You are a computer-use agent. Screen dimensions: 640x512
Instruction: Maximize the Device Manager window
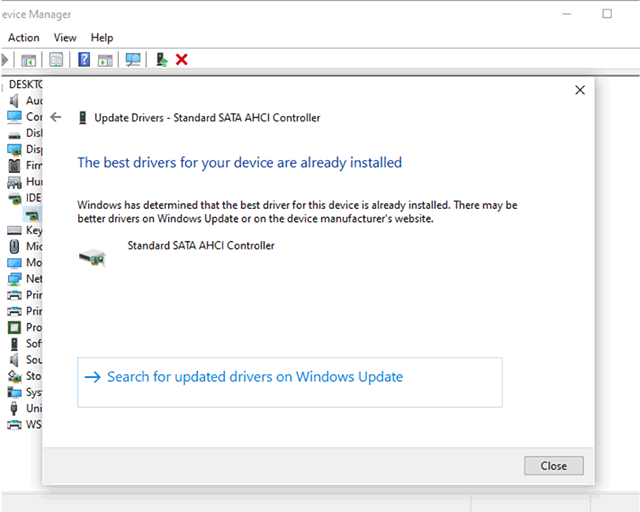[x=607, y=14]
